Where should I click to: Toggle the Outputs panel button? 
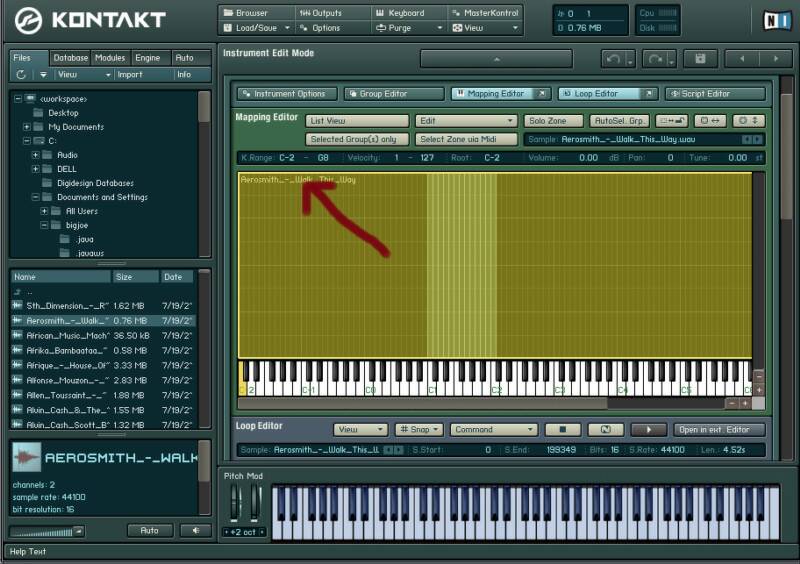pyautogui.click(x=333, y=13)
